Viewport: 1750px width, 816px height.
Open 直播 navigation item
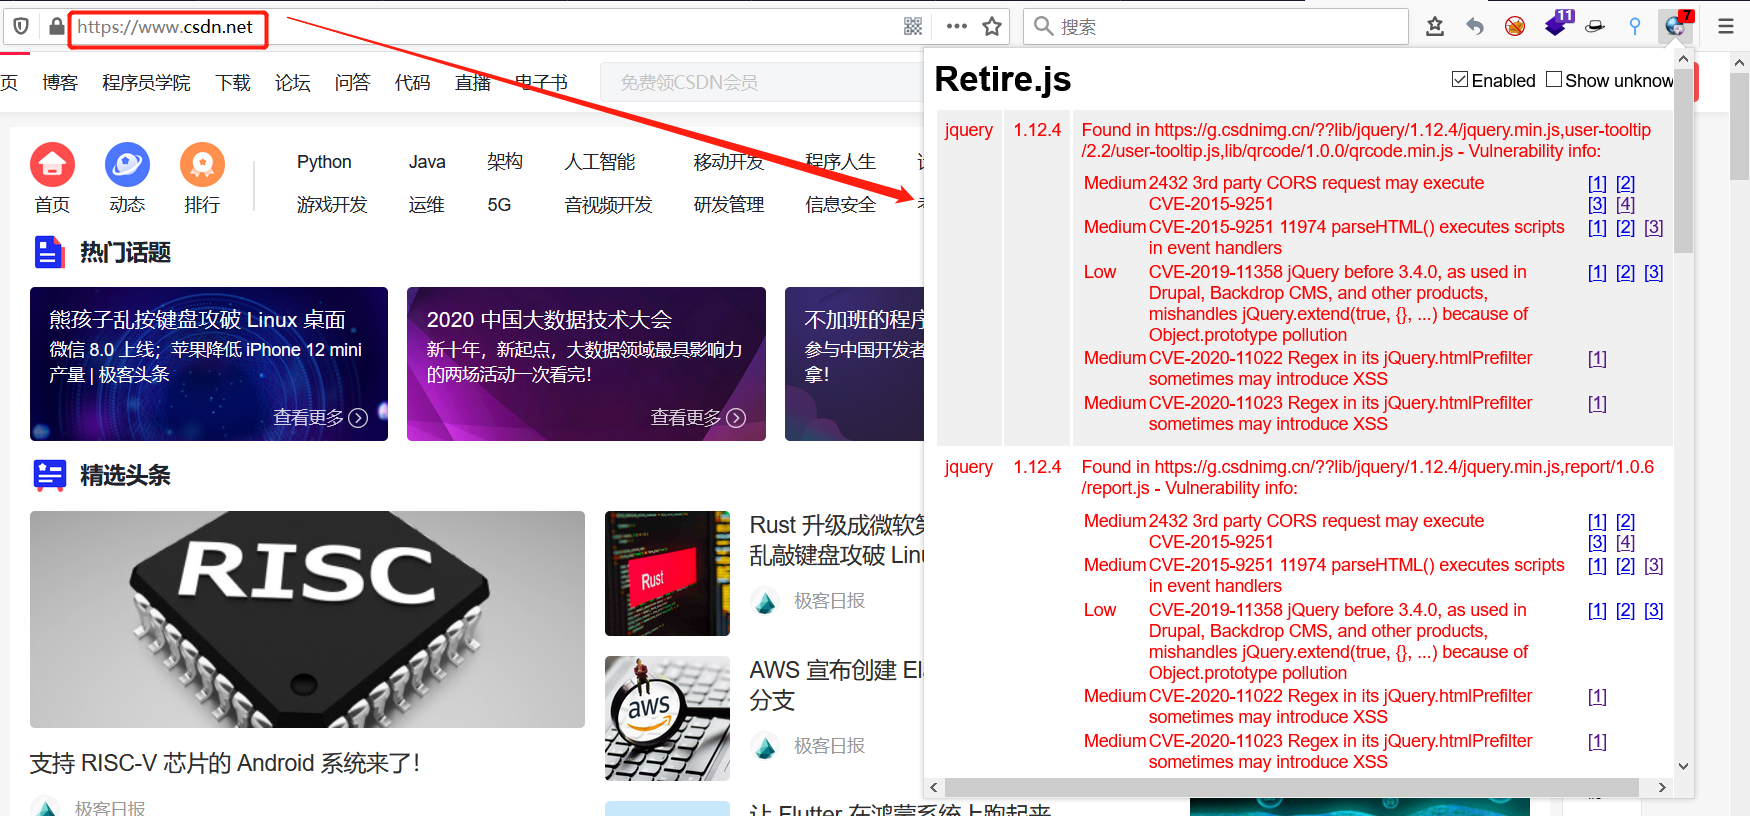pyautogui.click(x=473, y=82)
